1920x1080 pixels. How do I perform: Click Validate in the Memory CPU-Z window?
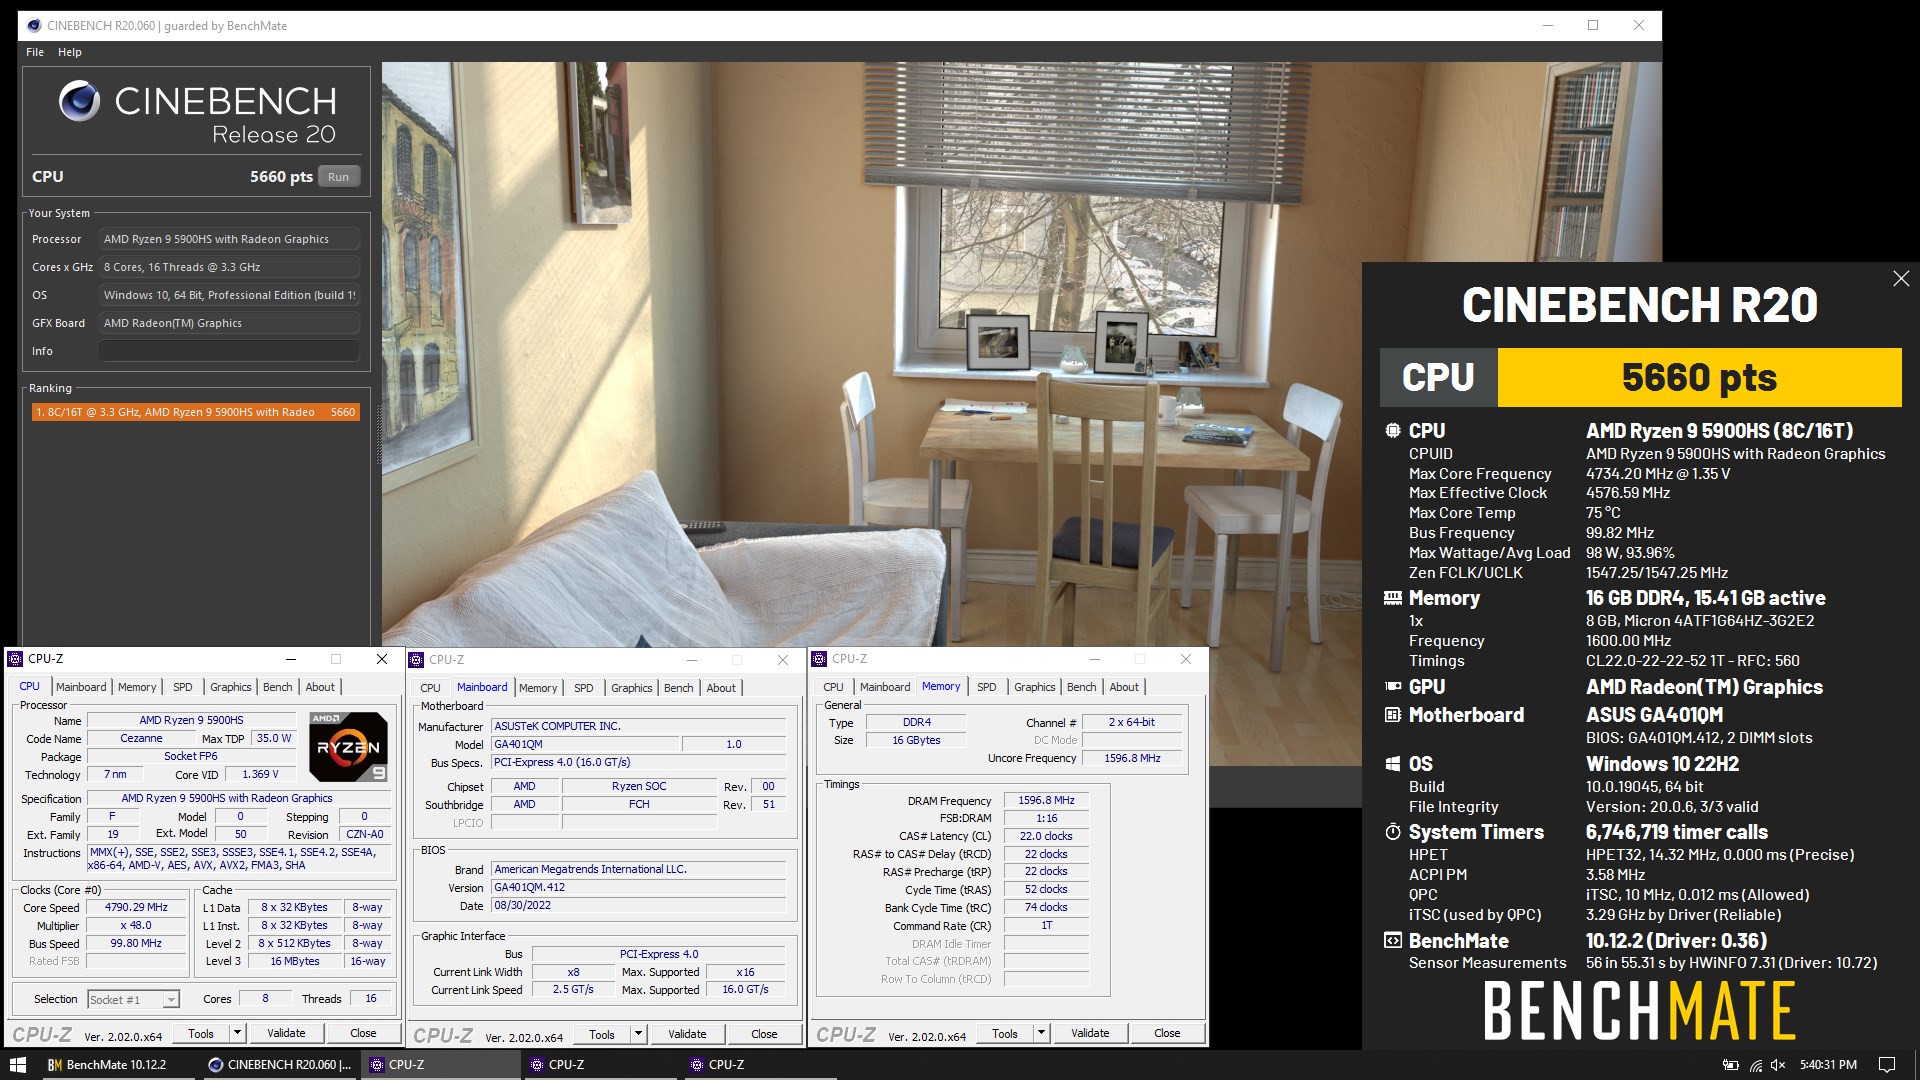coord(1090,1033)
